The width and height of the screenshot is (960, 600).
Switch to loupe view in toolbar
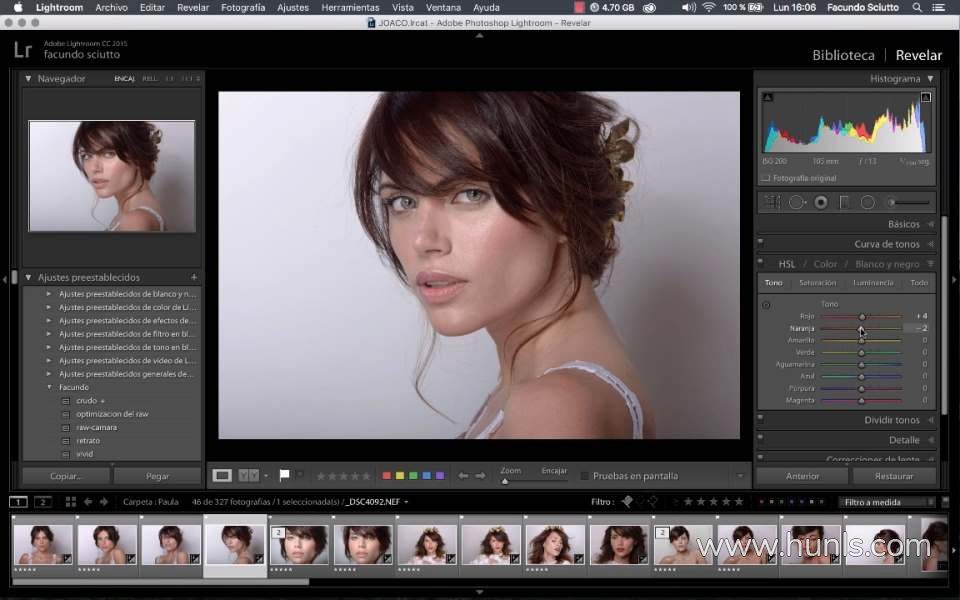pyautogui.click(x=222, y=476)
